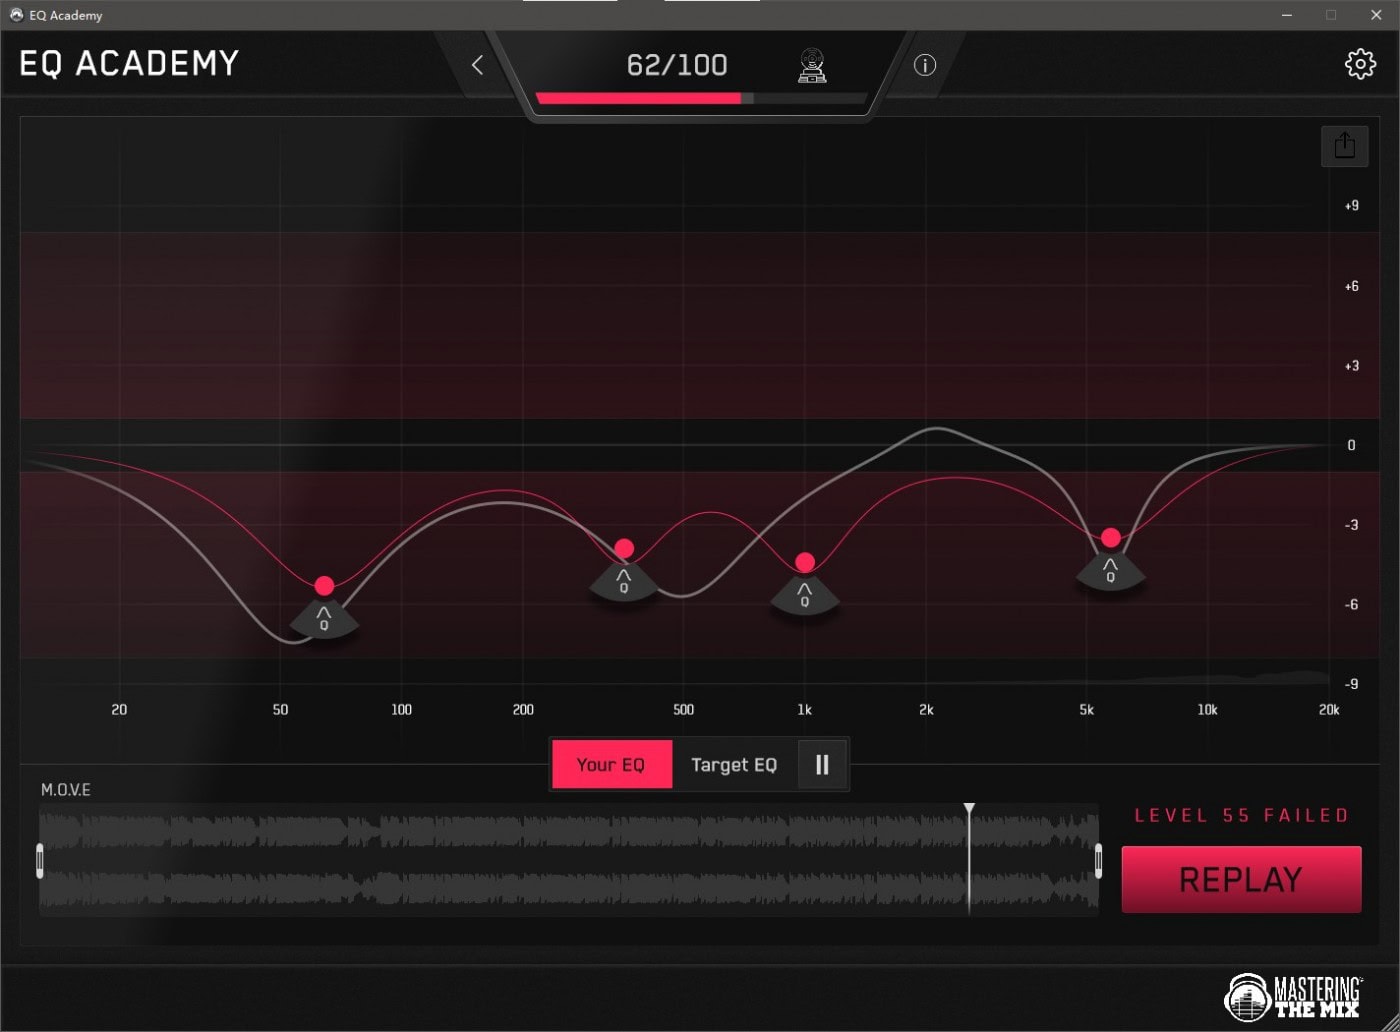Click the trophy avatar icon next to 62/100
Screen dimensions: 1400x1032
point(812,66)
